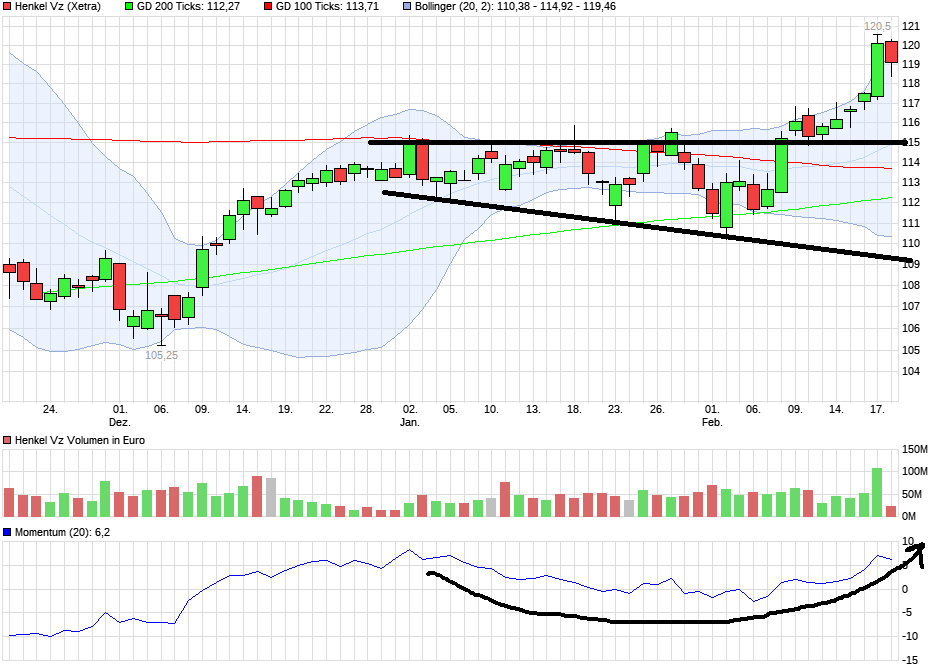This screenshot has width=940, height=670.
Task: Click the 'Henkel Vz Volumen in Euro' label
Action: click(80, 440)
